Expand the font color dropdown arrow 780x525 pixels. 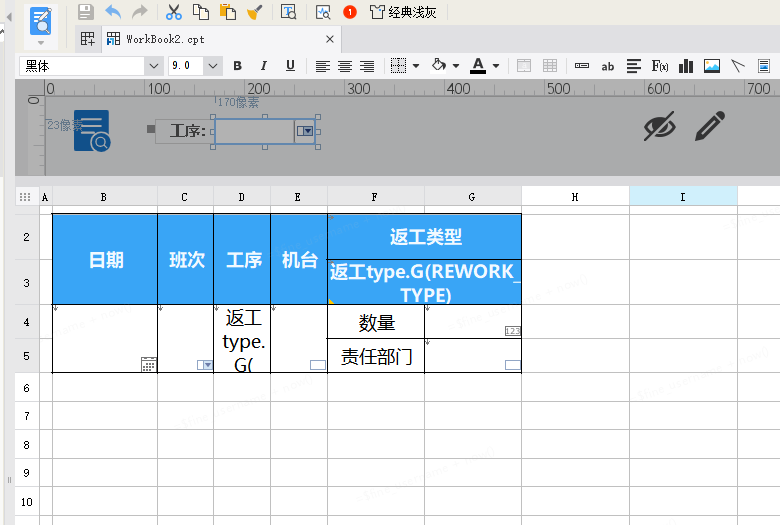(495, 66)
